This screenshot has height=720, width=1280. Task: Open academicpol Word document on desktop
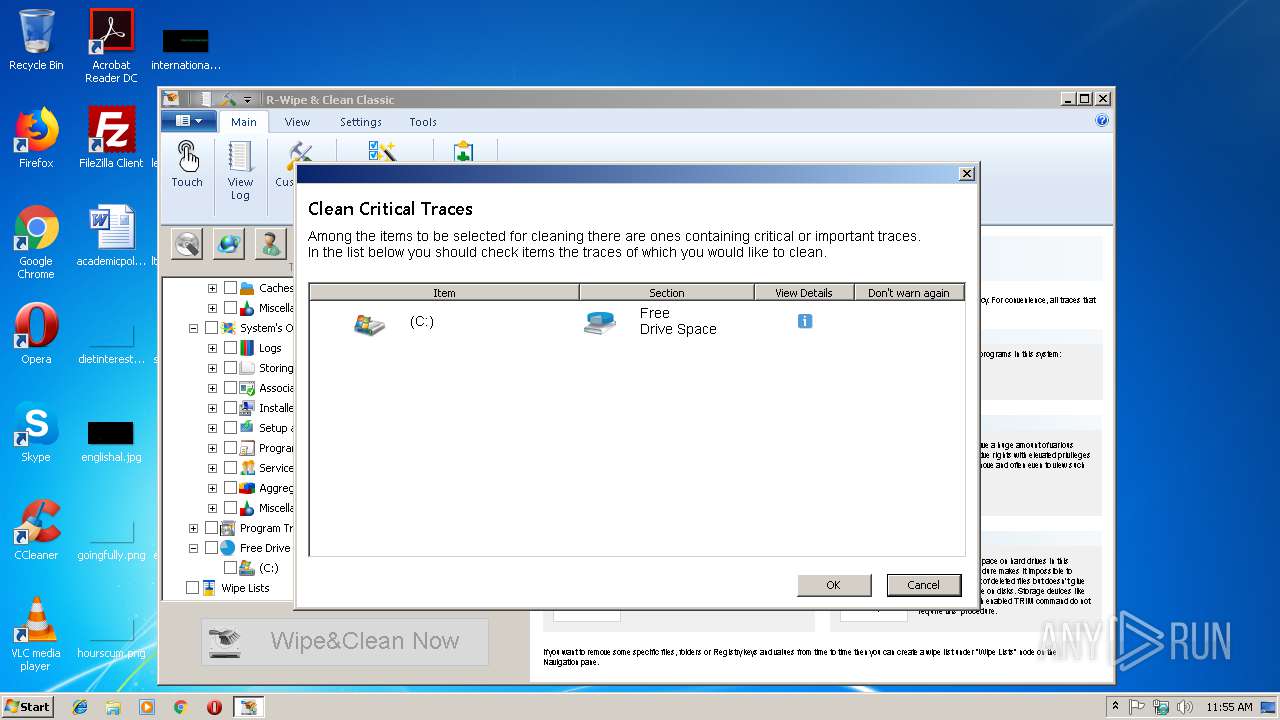[x=111, y=236]
